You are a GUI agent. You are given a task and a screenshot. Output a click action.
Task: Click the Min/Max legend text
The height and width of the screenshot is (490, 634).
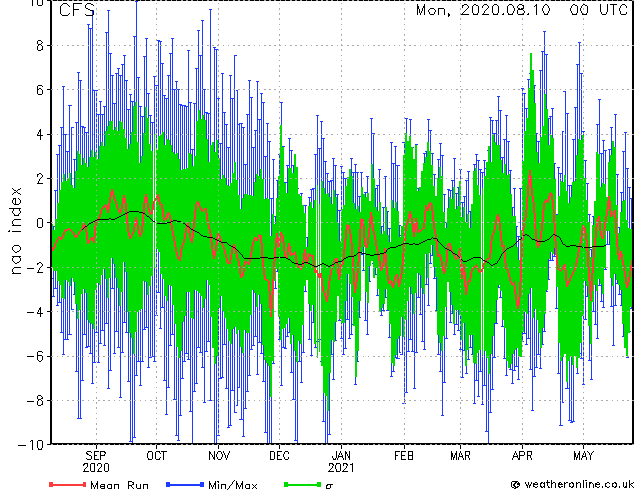pyautogui.click(x=232, y=485)
